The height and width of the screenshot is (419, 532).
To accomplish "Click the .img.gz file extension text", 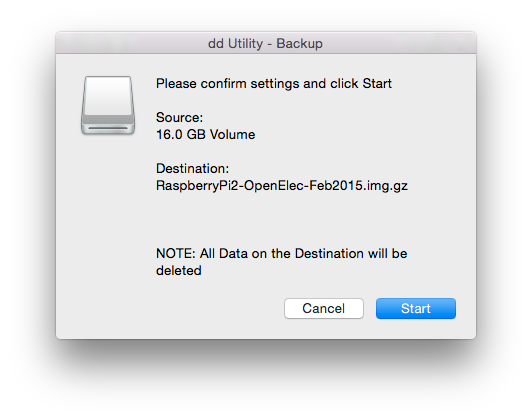I will pos(385,186).
